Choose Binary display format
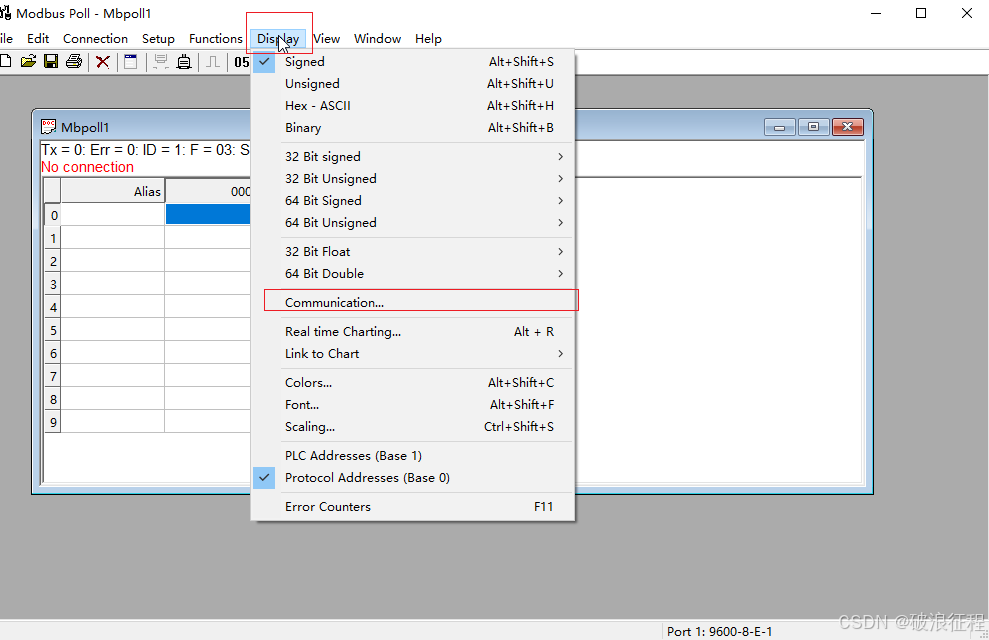 tap(413, 128)
